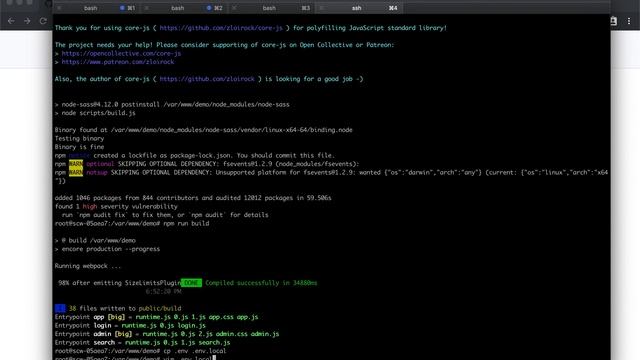Select the ssh terminal tab
This screenshot has height=360, width=640.
[356, 8]
